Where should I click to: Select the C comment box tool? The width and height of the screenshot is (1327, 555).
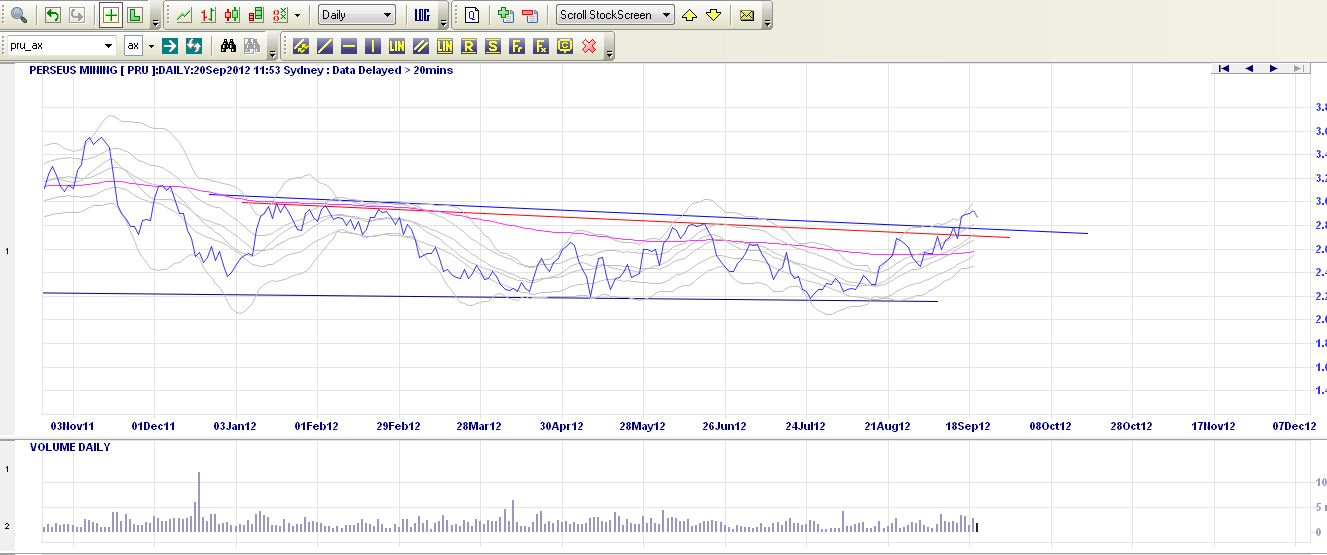pos(565,46)
